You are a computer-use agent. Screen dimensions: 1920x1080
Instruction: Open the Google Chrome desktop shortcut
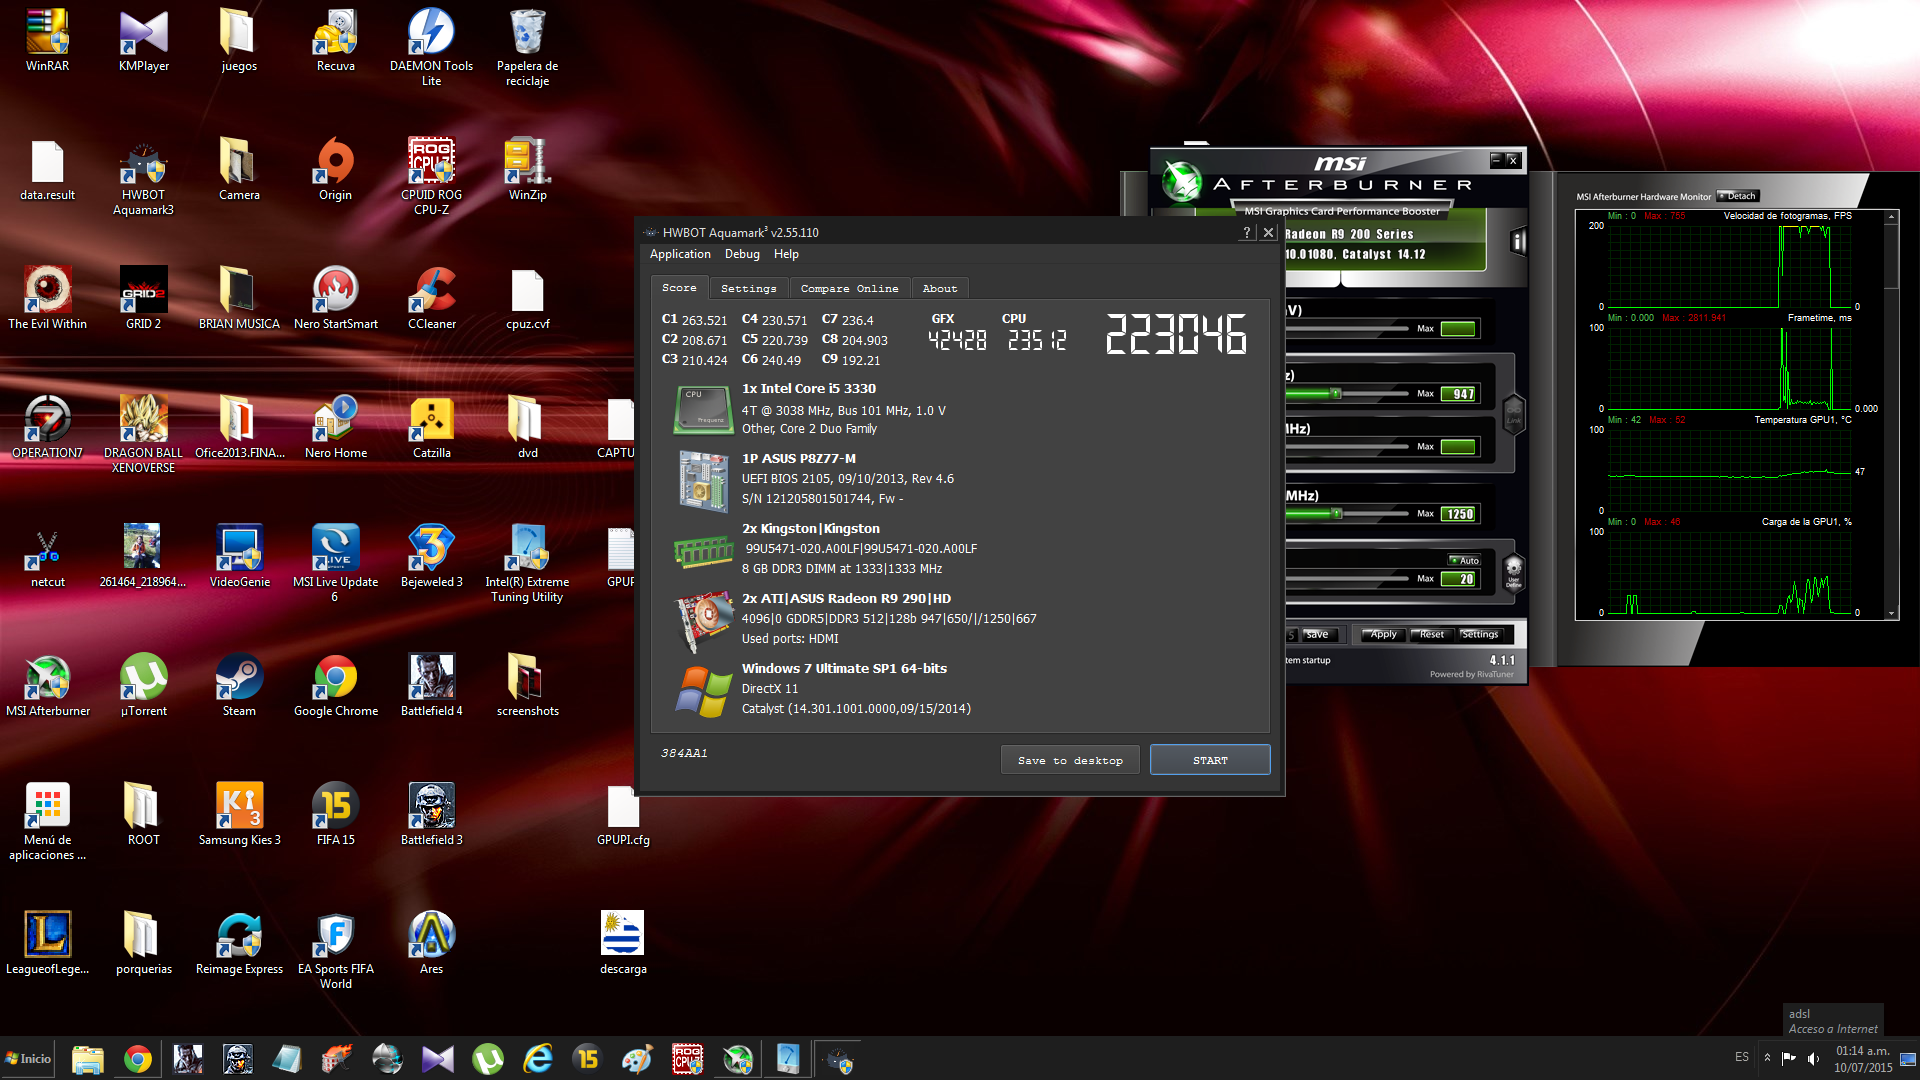point(335,686)
